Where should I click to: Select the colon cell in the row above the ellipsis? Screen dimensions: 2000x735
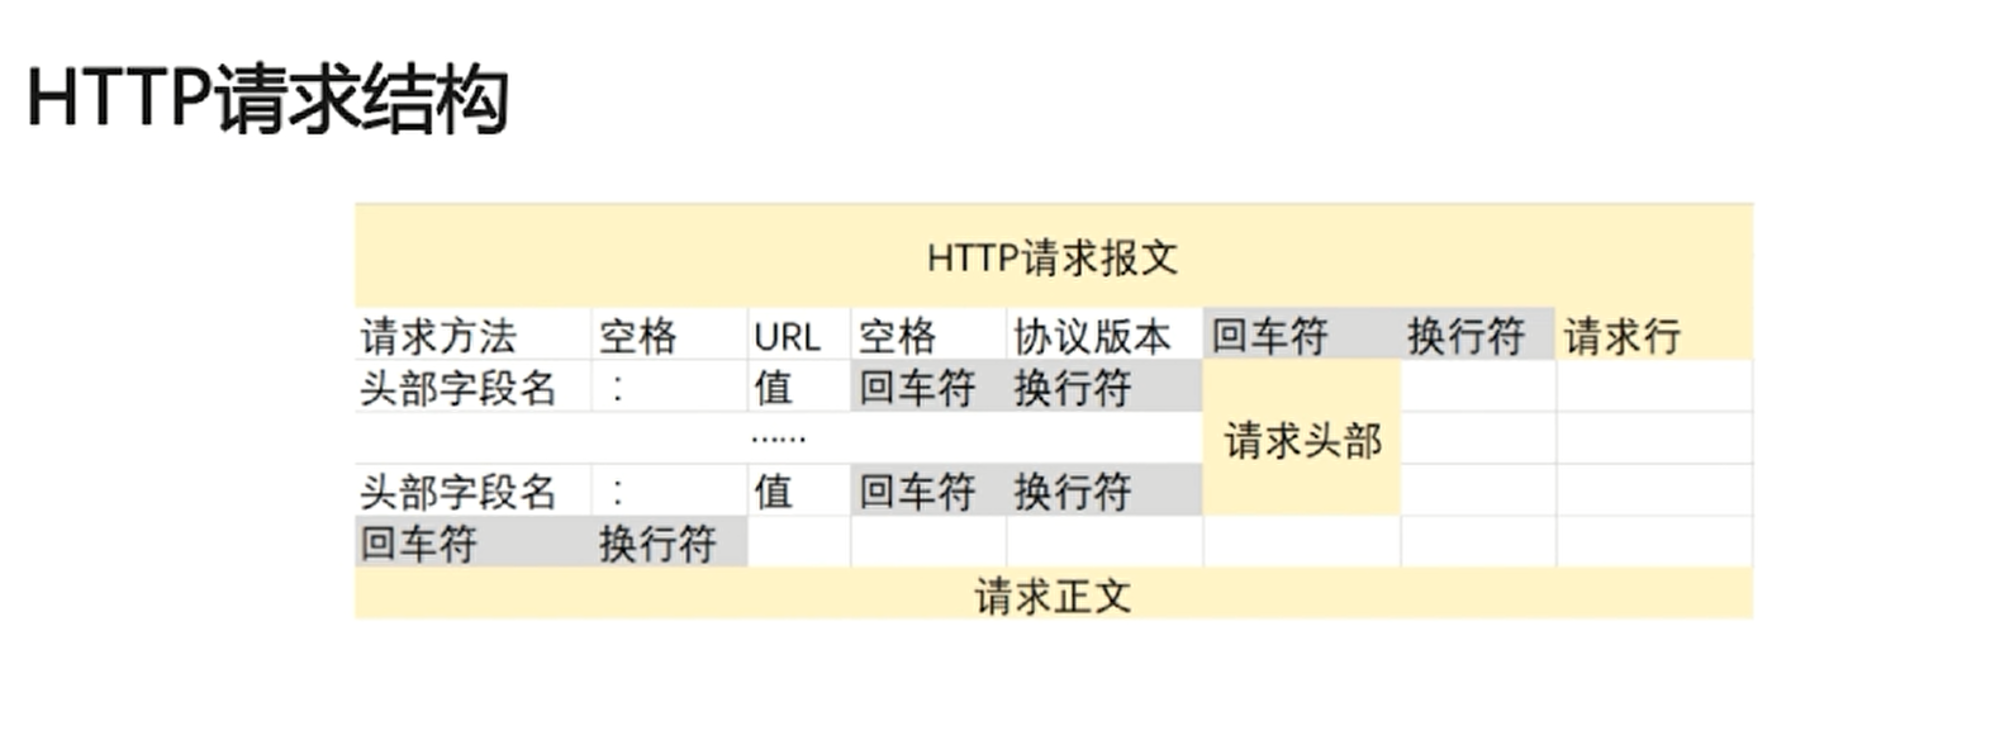tap(669, 387)
